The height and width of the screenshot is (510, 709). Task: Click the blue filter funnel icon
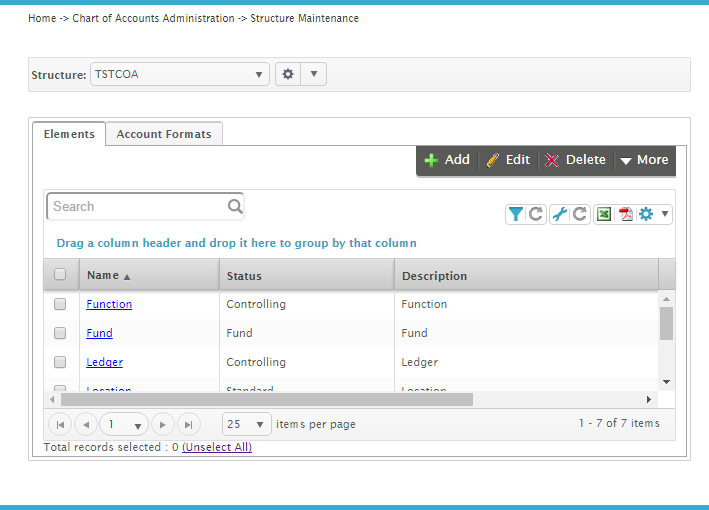[x=515, y=214]
